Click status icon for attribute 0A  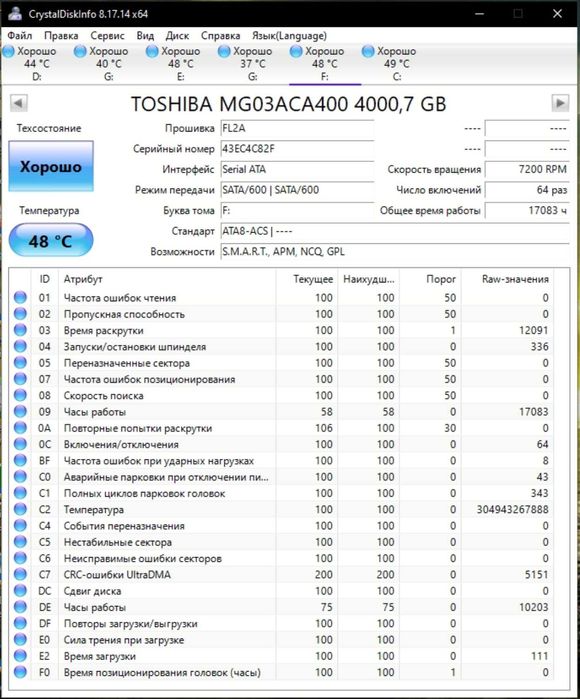coord(20,428)
